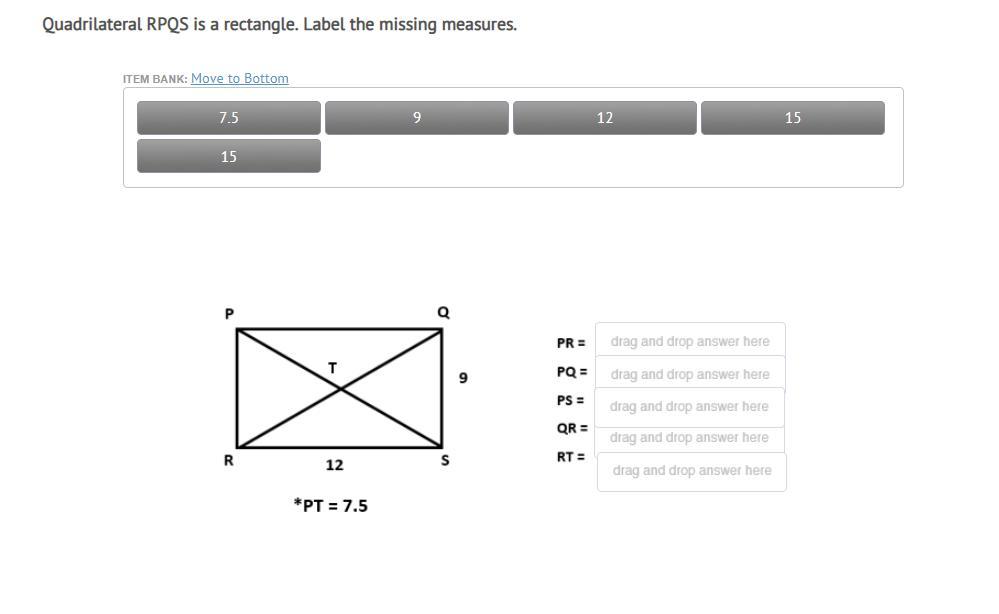Click the *PT = 7.5 note
The width and height of the screenshot is (999, 614).
331,506
